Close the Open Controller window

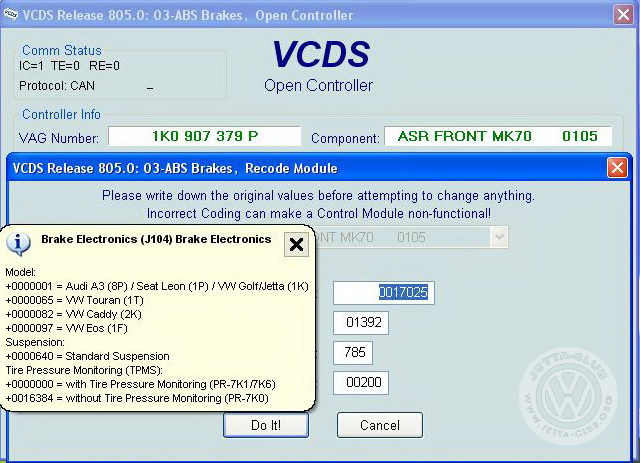point(623,15)
